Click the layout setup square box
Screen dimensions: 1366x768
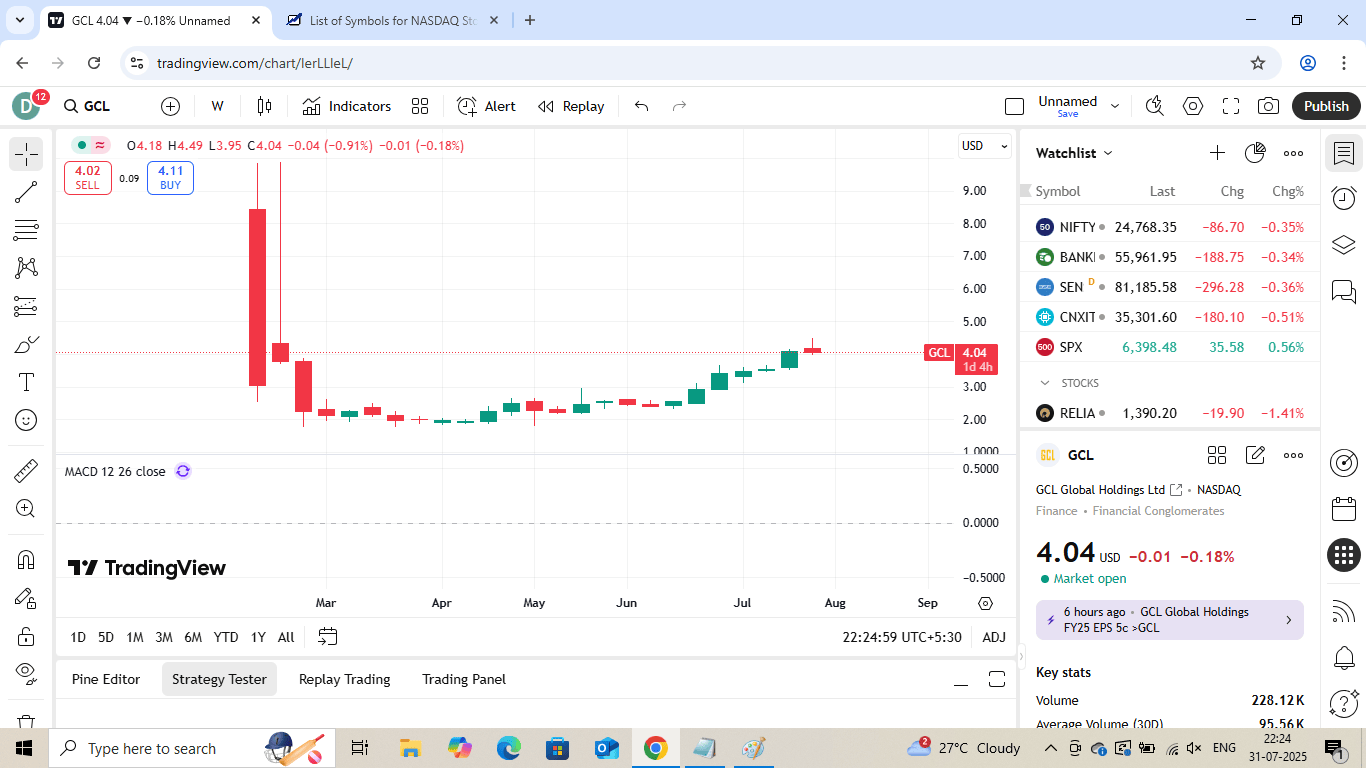click(1015, 106)
